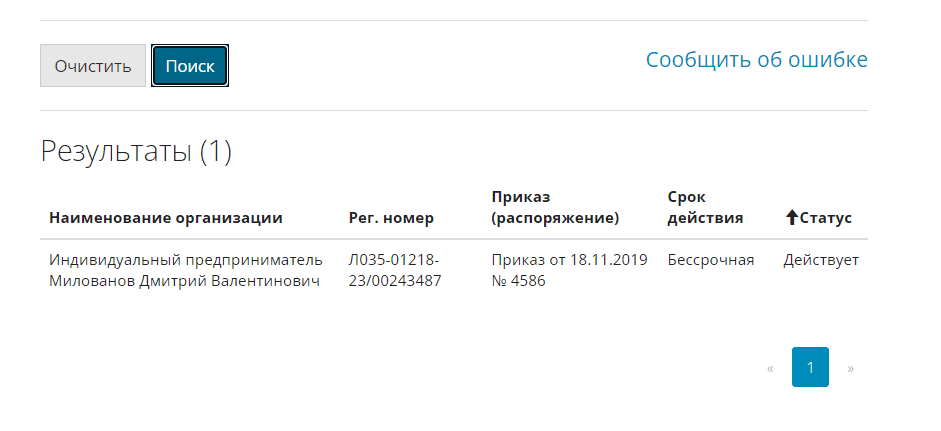Click the Индивидуальный предприниматель text in the row
This screenshot has height=431, width=941.
point(187,260)
